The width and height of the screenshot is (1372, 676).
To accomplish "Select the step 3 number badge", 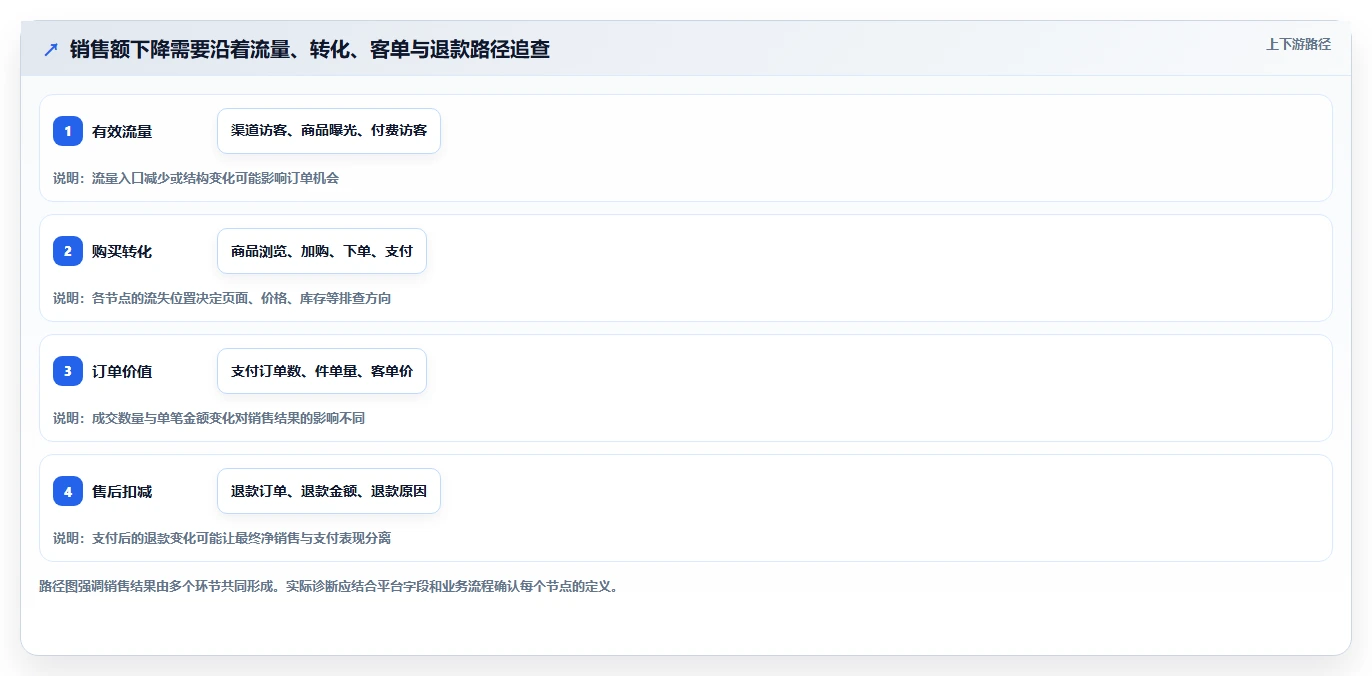I will click(x=68, y=371).
